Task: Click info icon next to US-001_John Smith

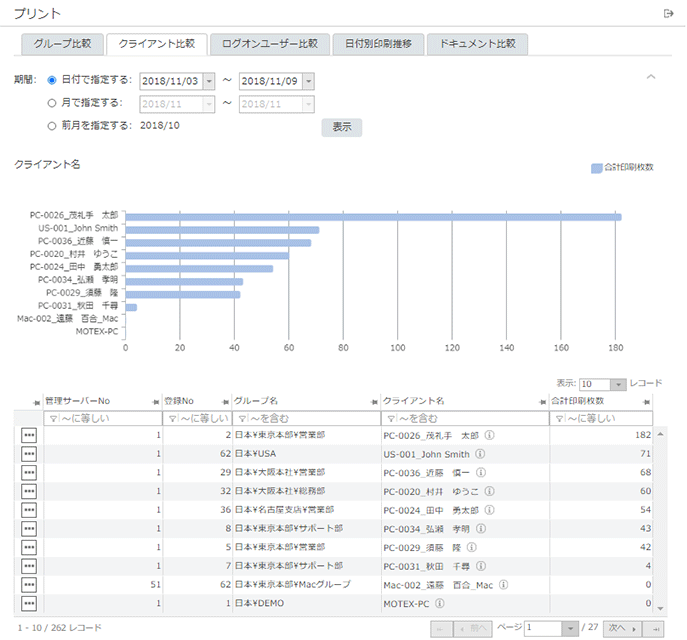Action: [x=479, y=453]
